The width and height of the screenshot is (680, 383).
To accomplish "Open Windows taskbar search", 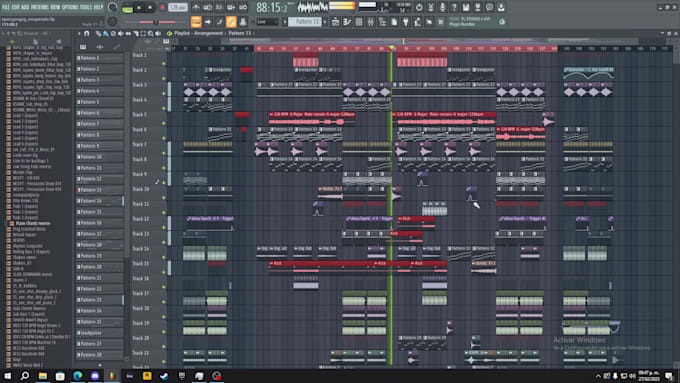I will click(x=25, y=376).
